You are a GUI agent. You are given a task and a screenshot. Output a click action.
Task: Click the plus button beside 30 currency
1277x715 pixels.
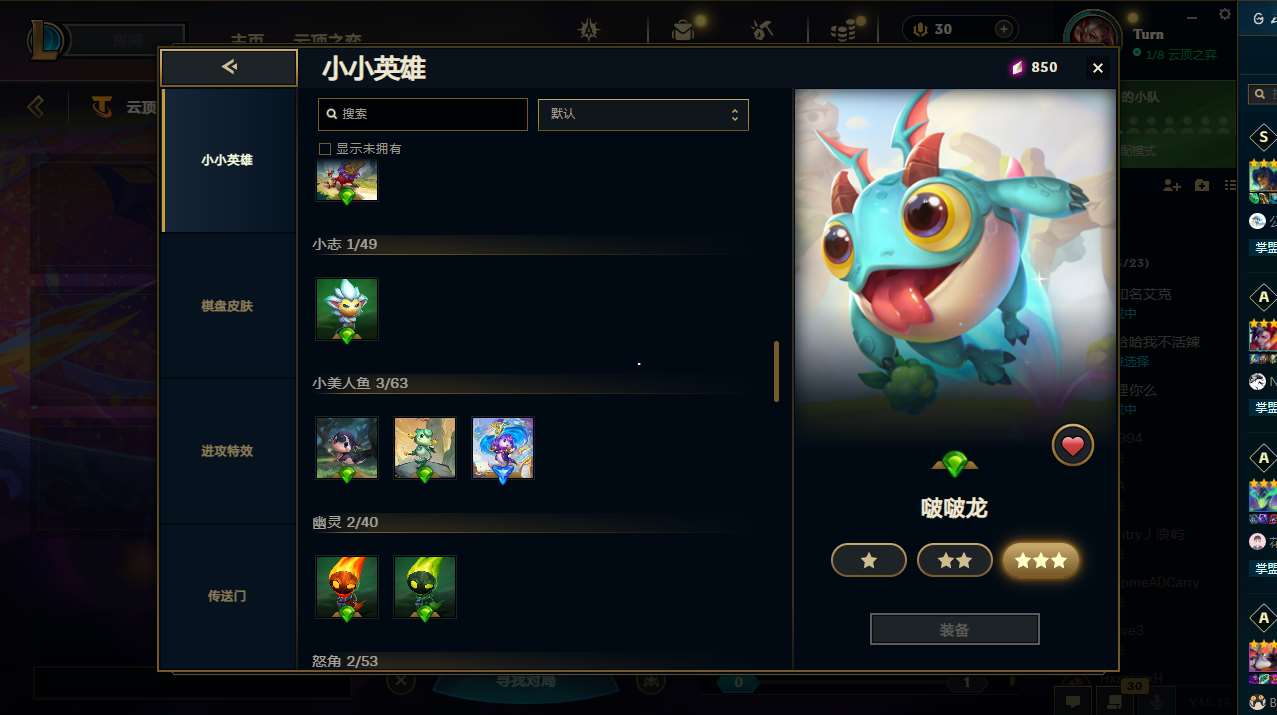coord(1003,29)
